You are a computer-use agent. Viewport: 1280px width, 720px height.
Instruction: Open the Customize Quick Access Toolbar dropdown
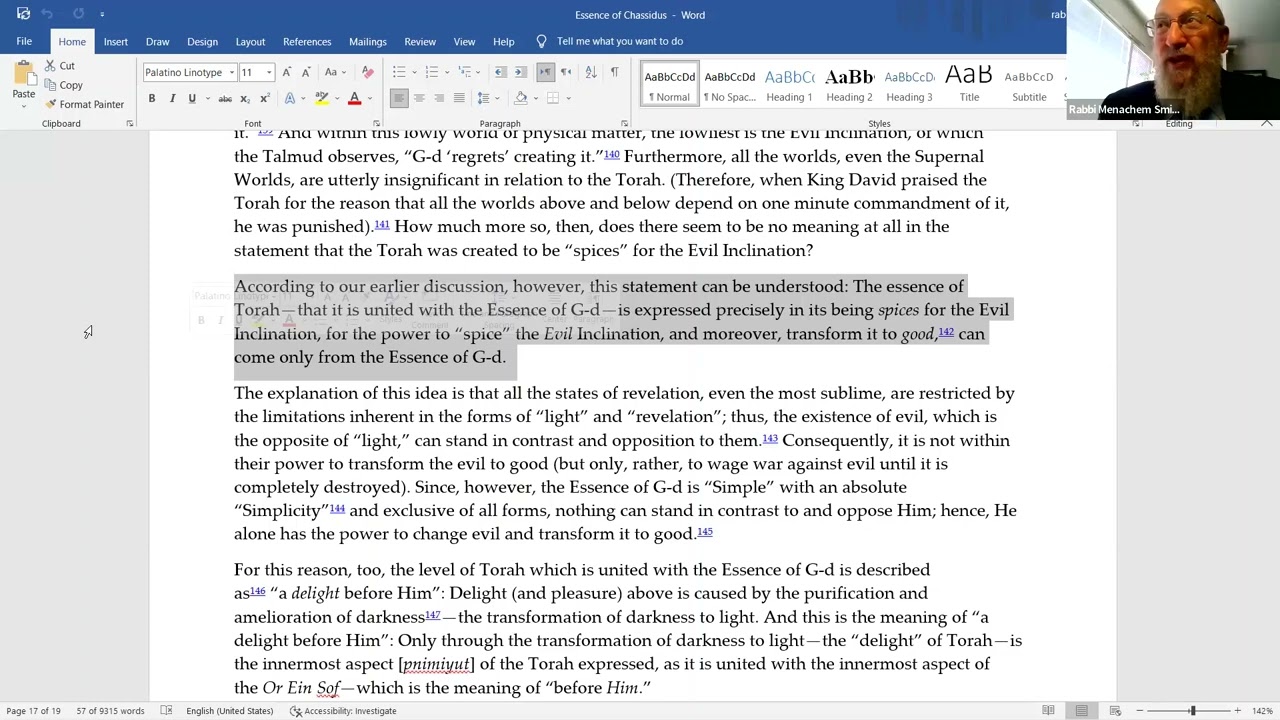pos(102,14)
